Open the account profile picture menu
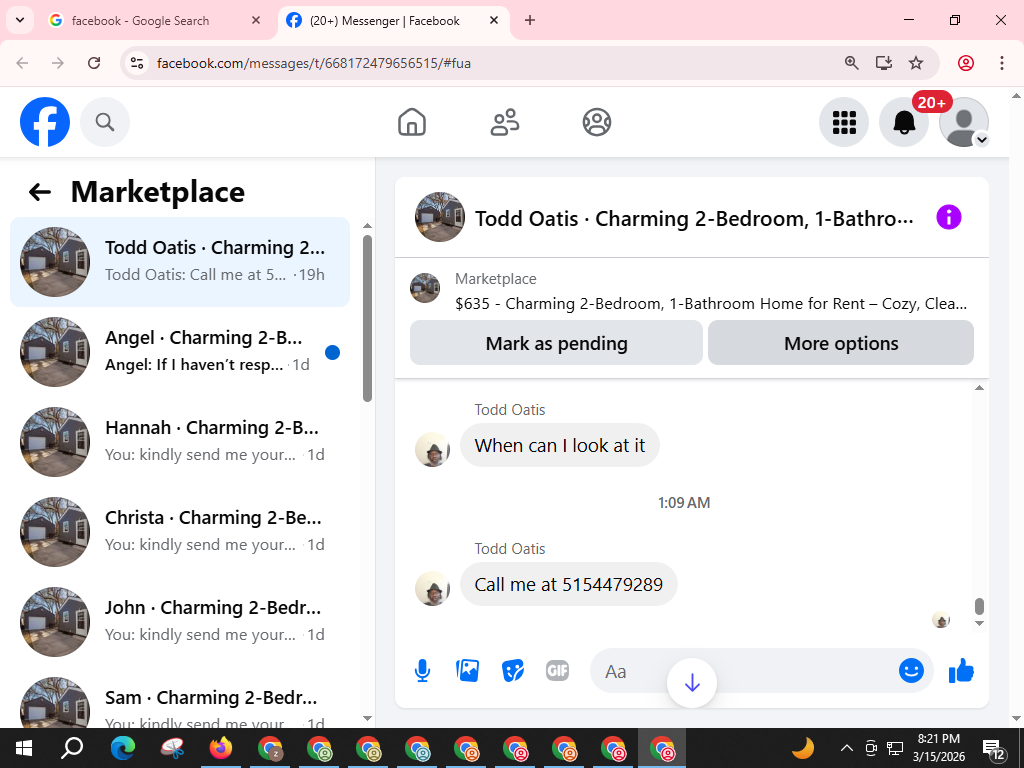The height and width of the screenshot is (768, 1024). click(964, 122)
